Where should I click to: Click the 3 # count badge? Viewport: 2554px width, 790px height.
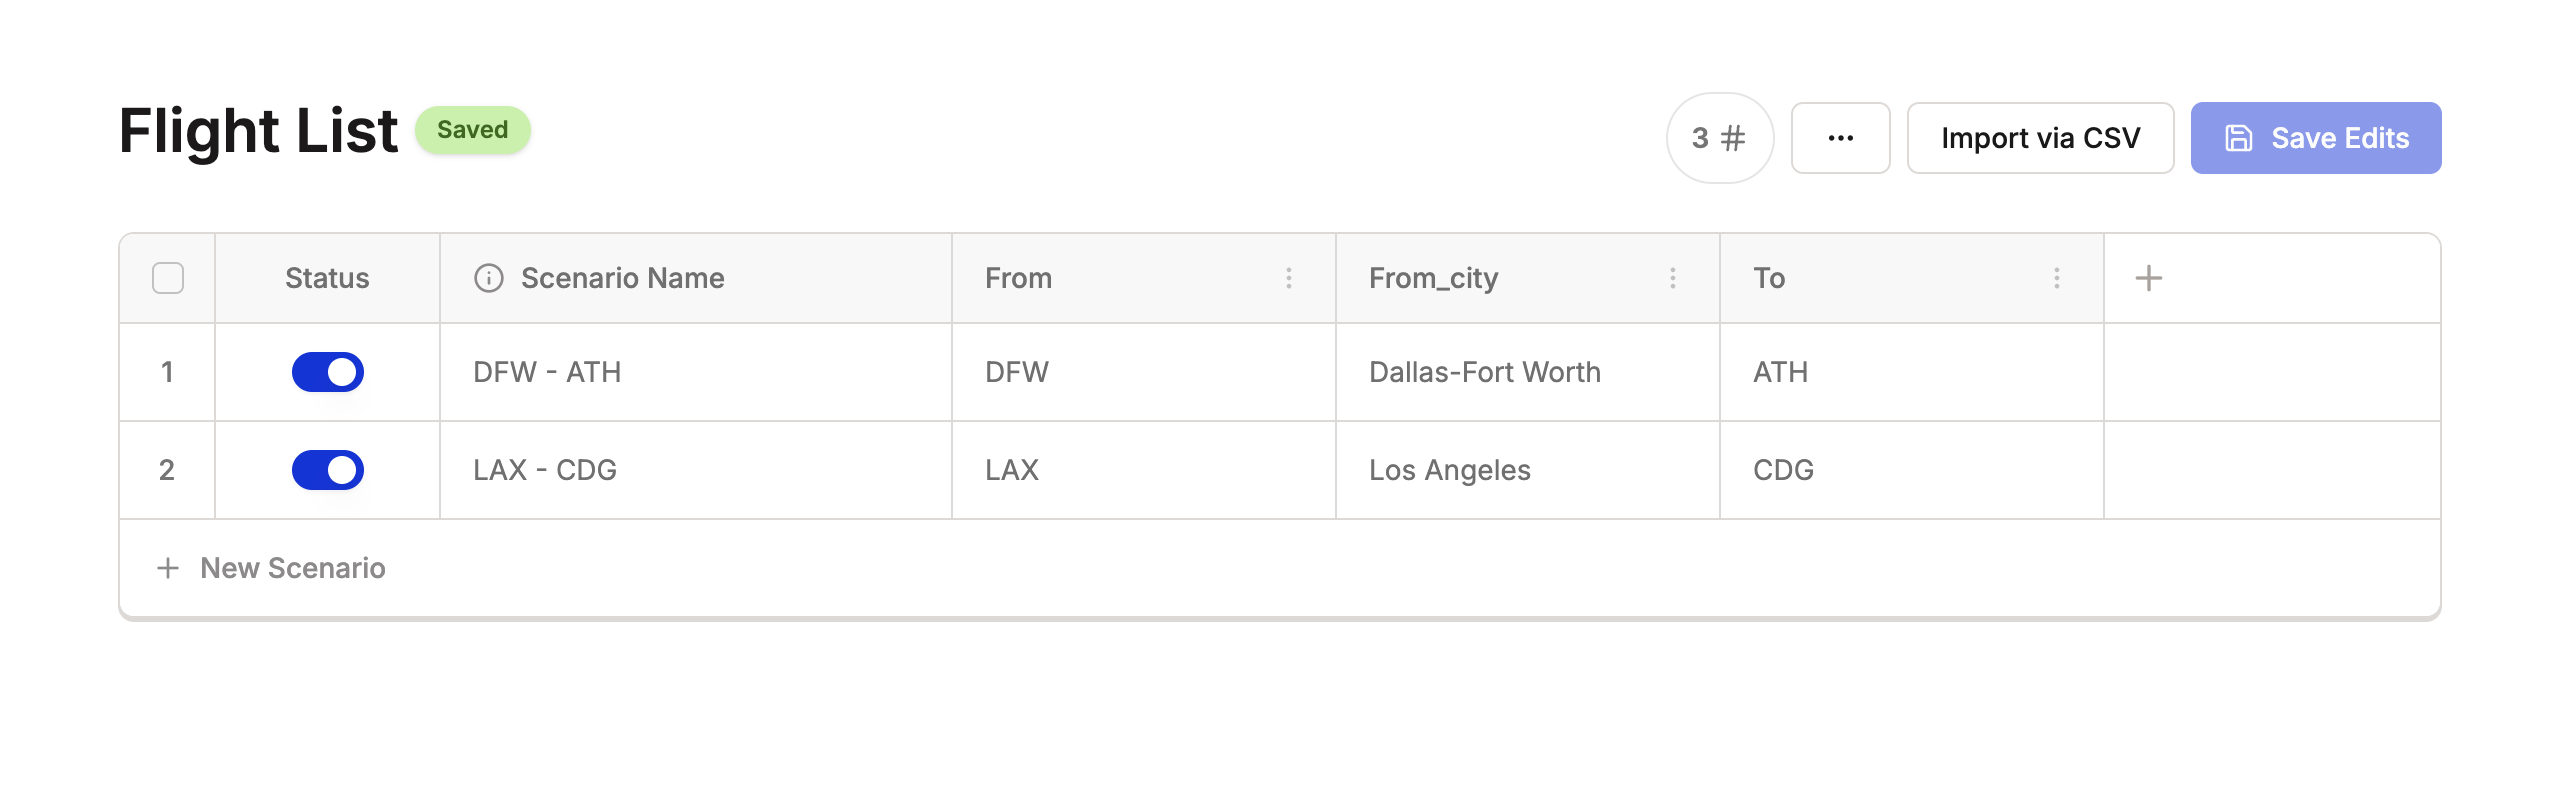1719,138
